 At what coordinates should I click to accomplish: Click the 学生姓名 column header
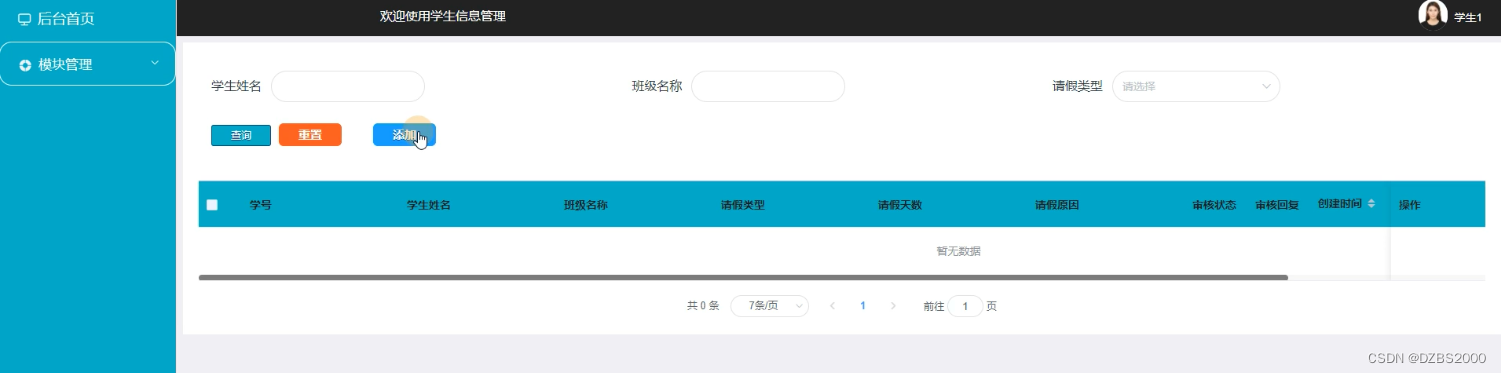(x=429, y=205)
